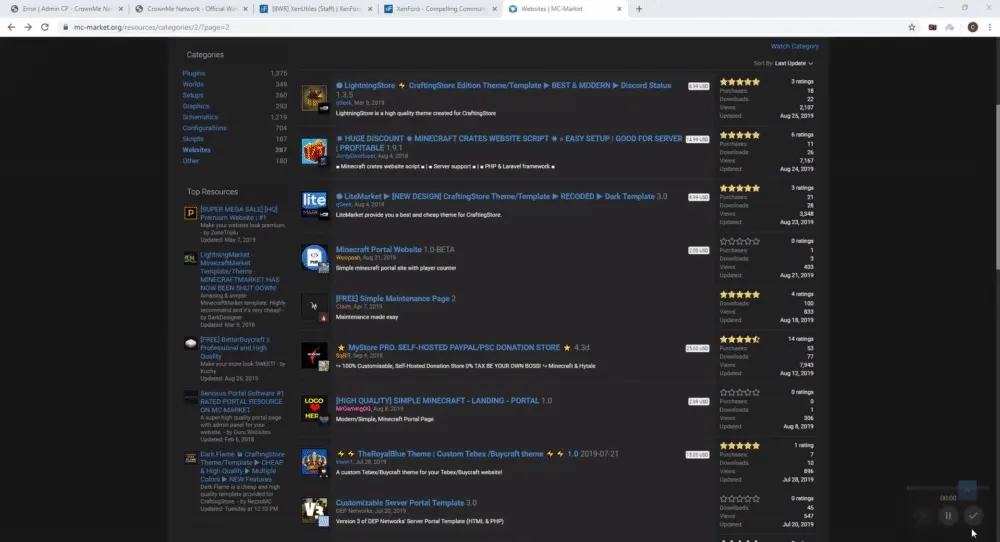The width and height of the screenshot is (1000, 542).
Task: Open the V3 Server Portal Template thumbnail
Action: 314,511
